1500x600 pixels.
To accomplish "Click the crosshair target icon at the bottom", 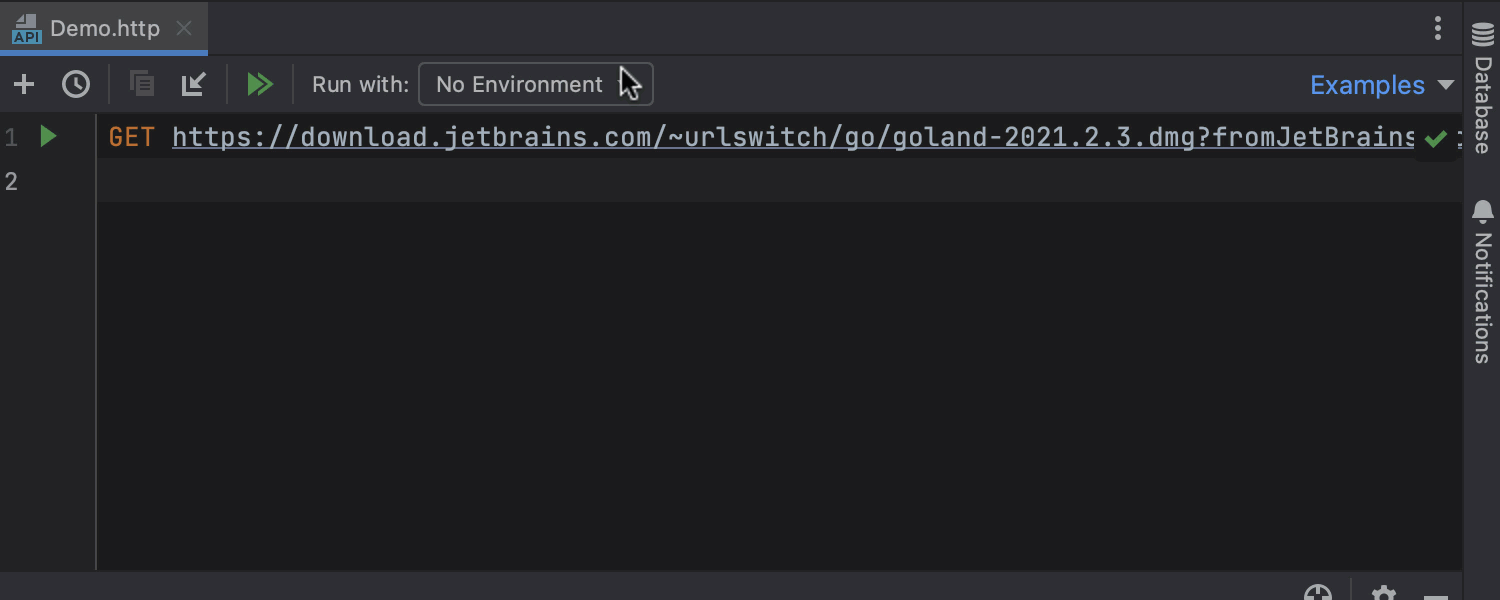I will [x=1318, y=594].
